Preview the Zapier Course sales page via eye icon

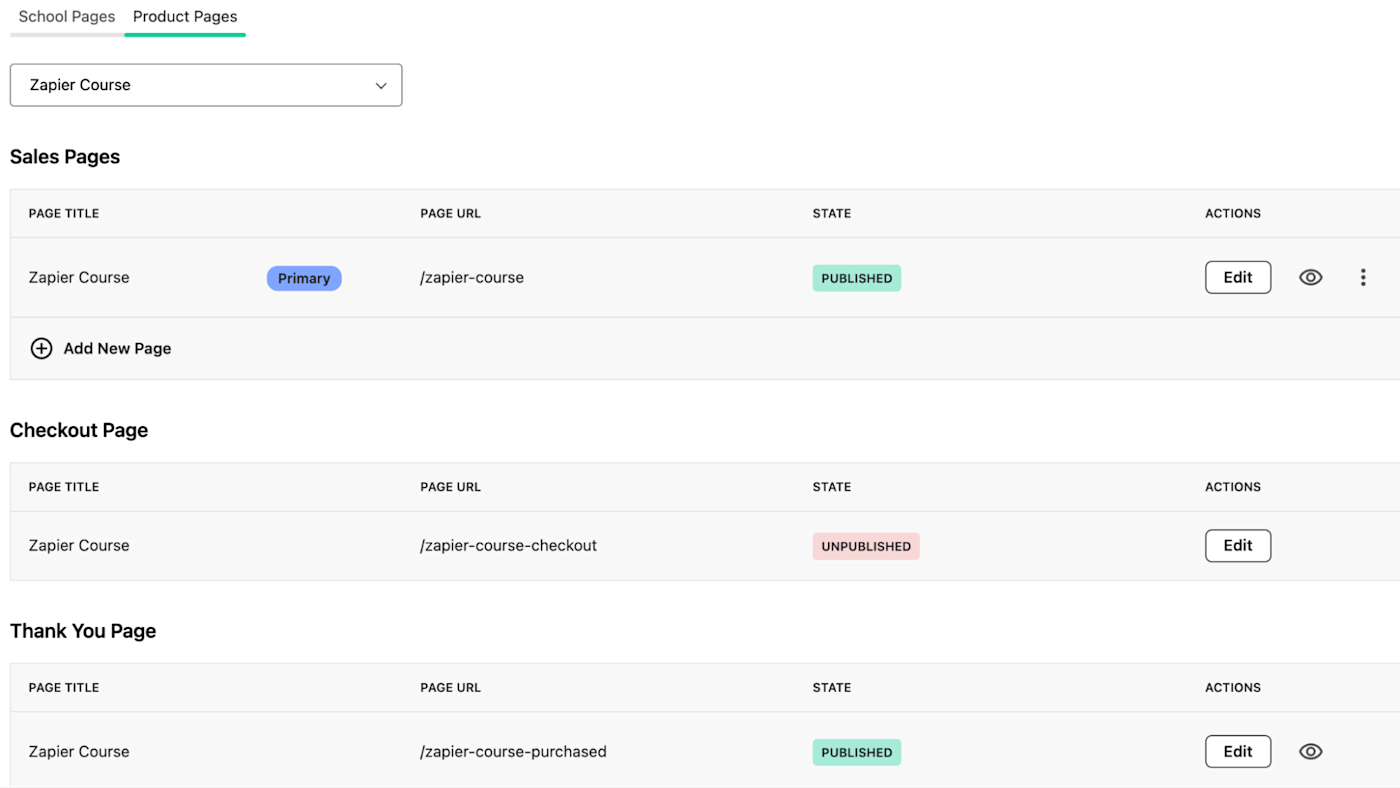[x=1310, y=278]
